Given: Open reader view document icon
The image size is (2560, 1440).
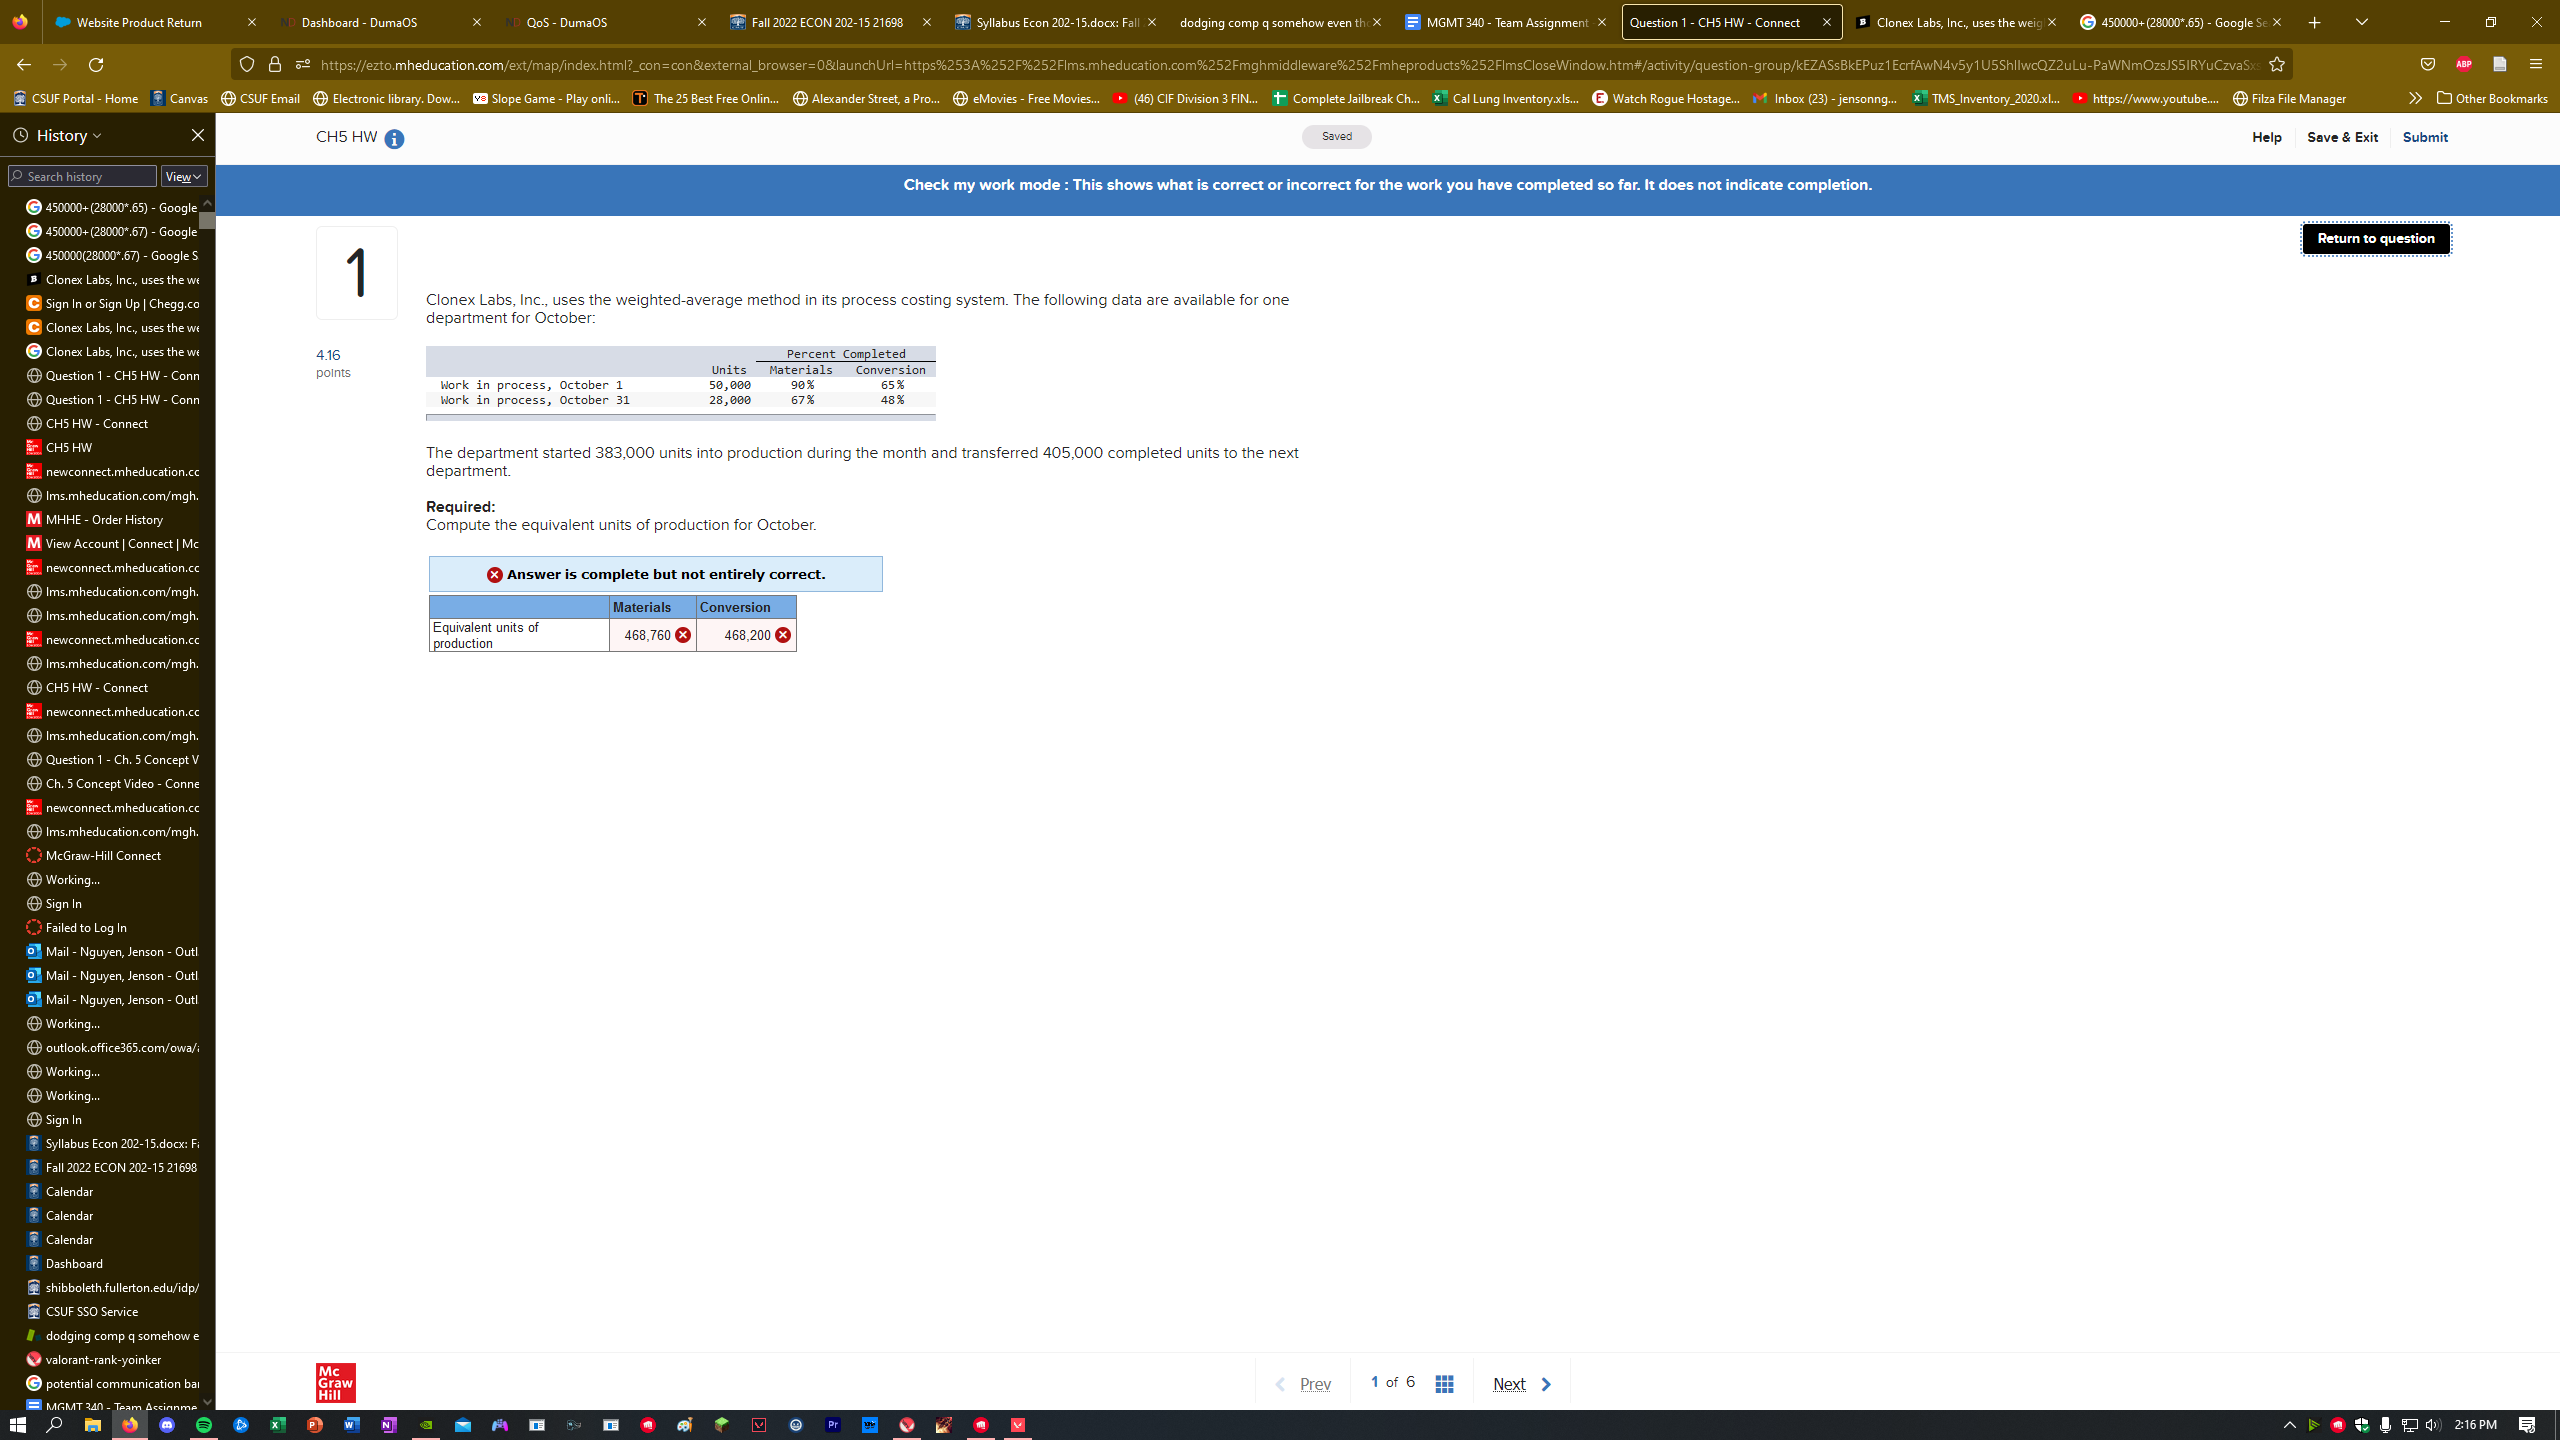Looking at the screenshot, I should 2498,64.
